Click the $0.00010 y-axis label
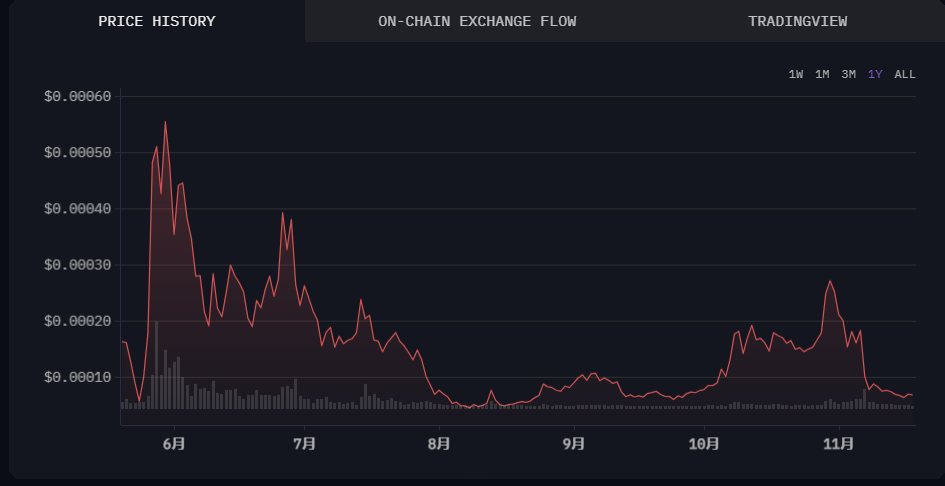Screen dimensions: 945x486 76,377
